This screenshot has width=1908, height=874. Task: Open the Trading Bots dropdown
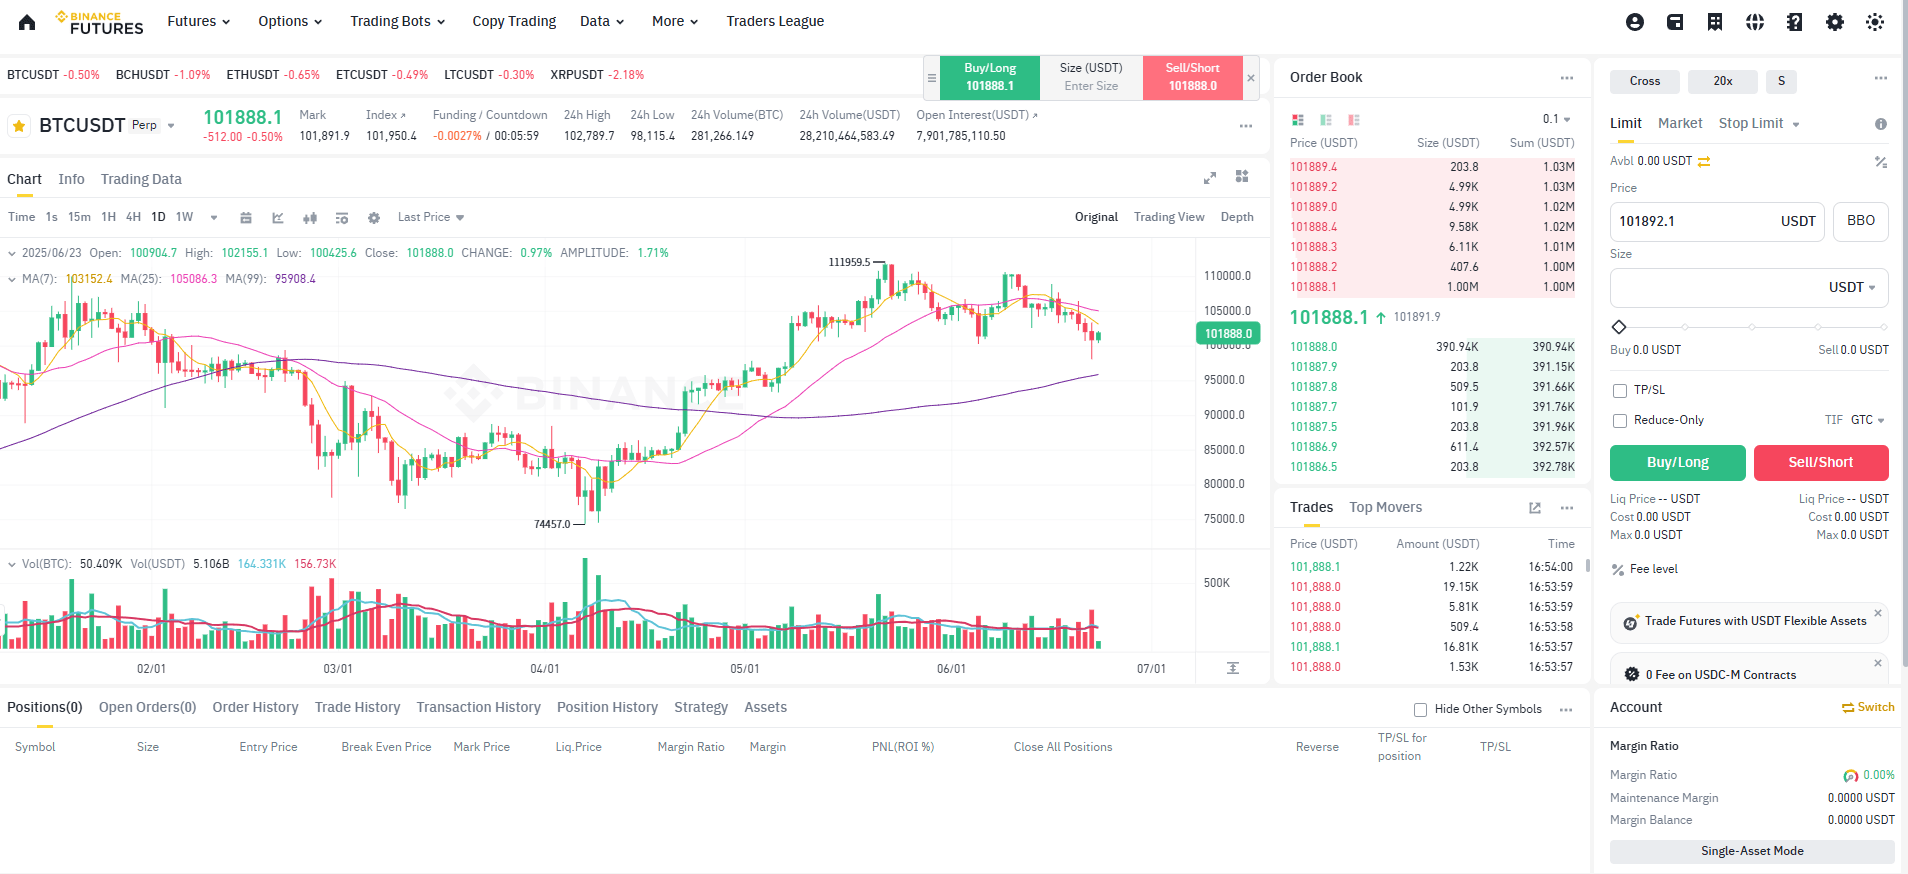397,21
